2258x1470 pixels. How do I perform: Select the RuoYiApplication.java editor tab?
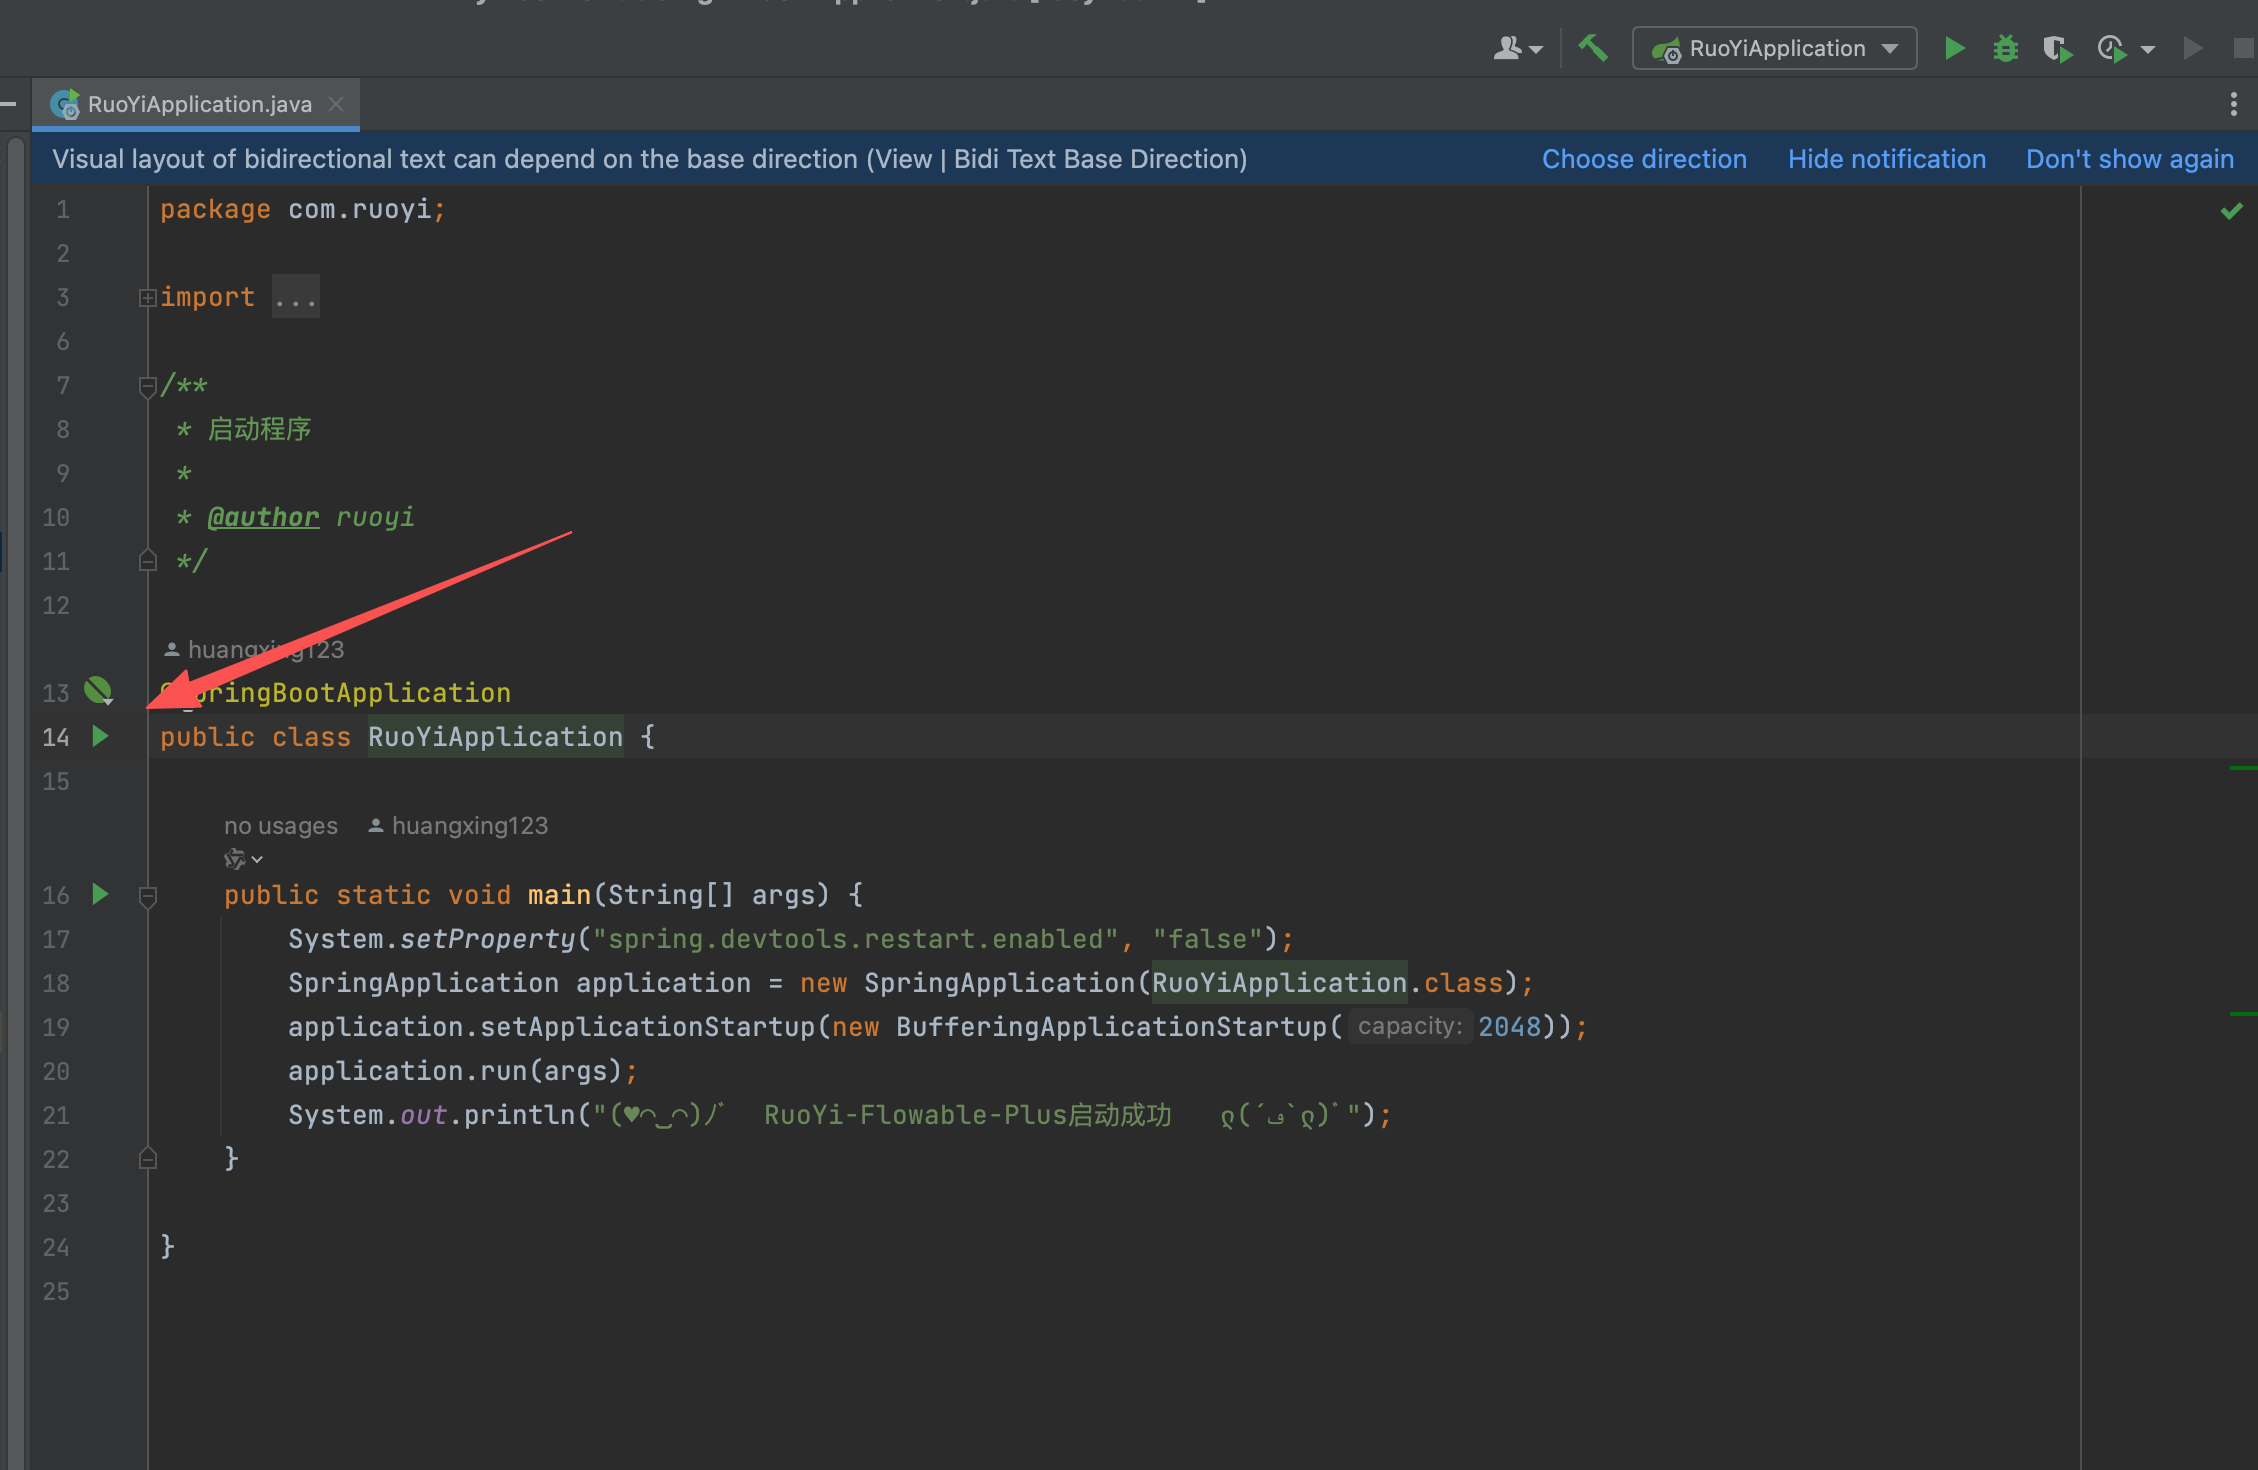(198, 104)
